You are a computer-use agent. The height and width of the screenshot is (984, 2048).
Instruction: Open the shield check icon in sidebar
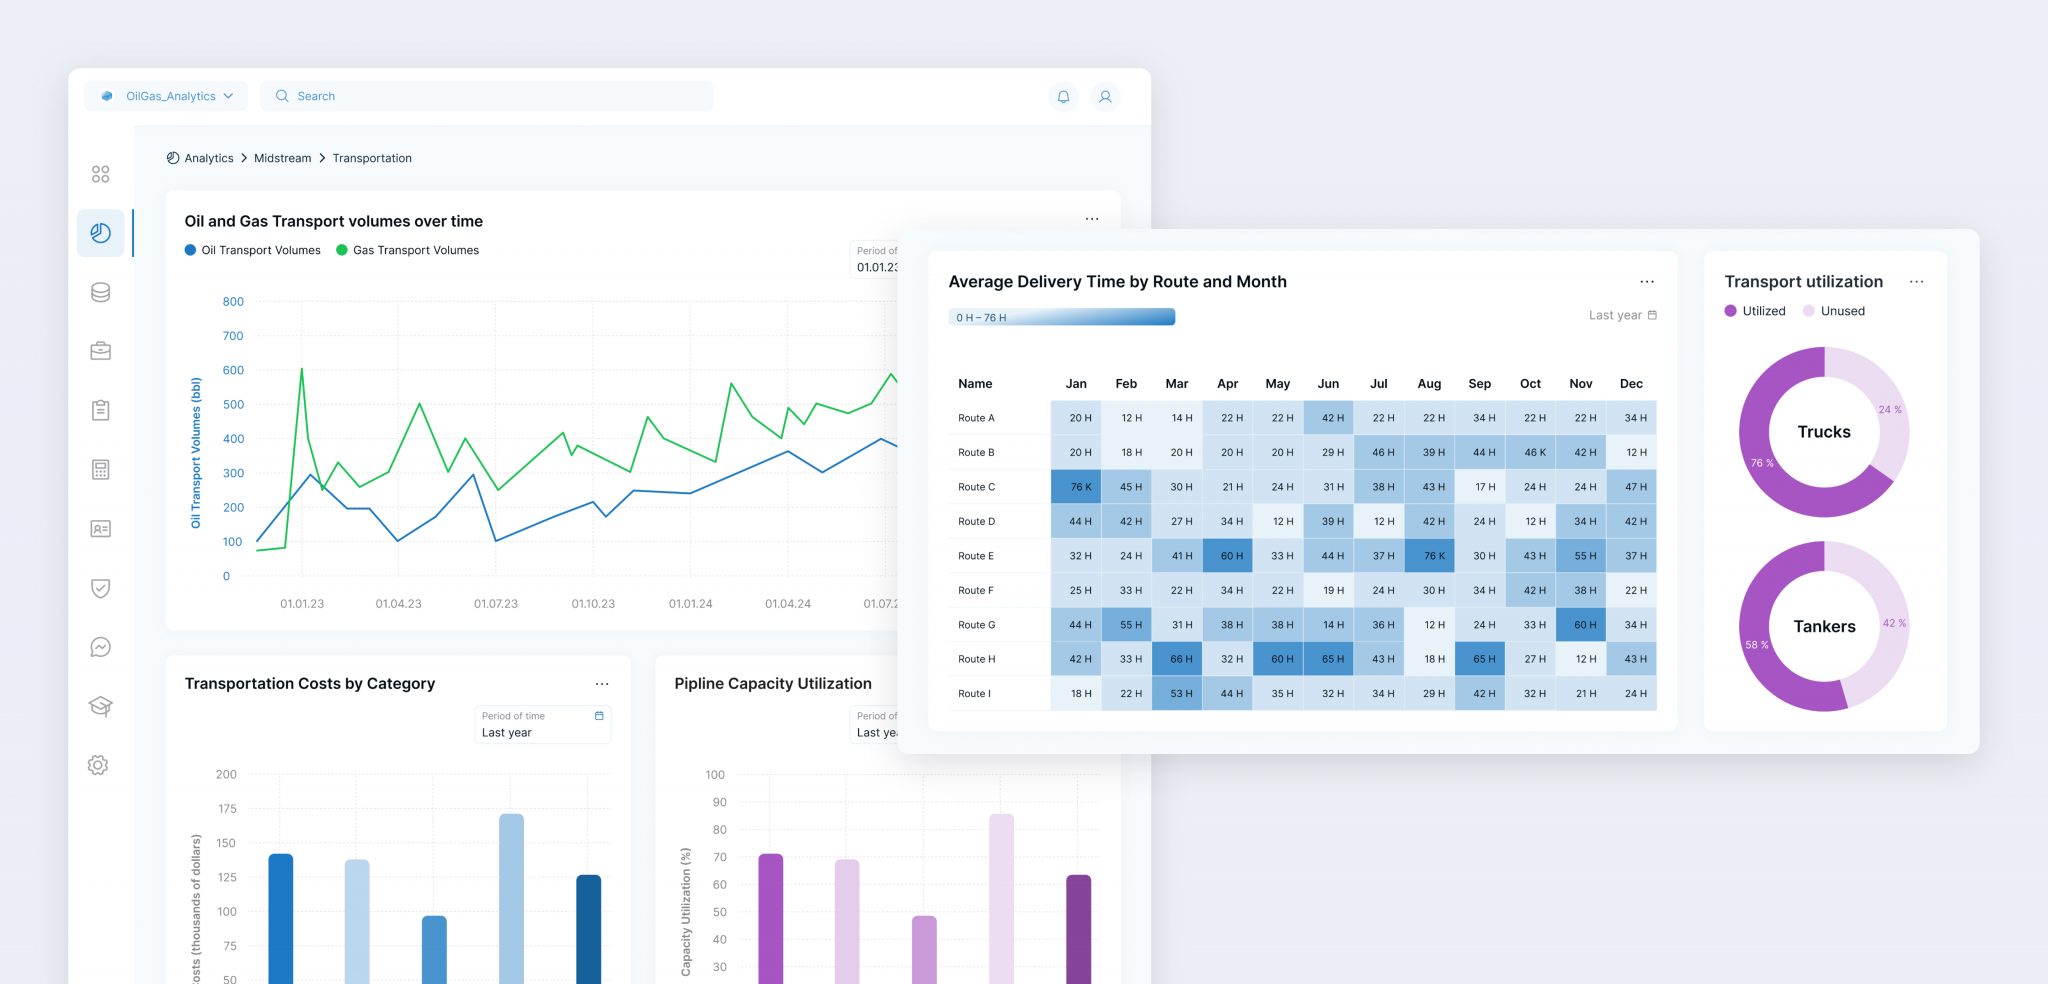point(100,588)
